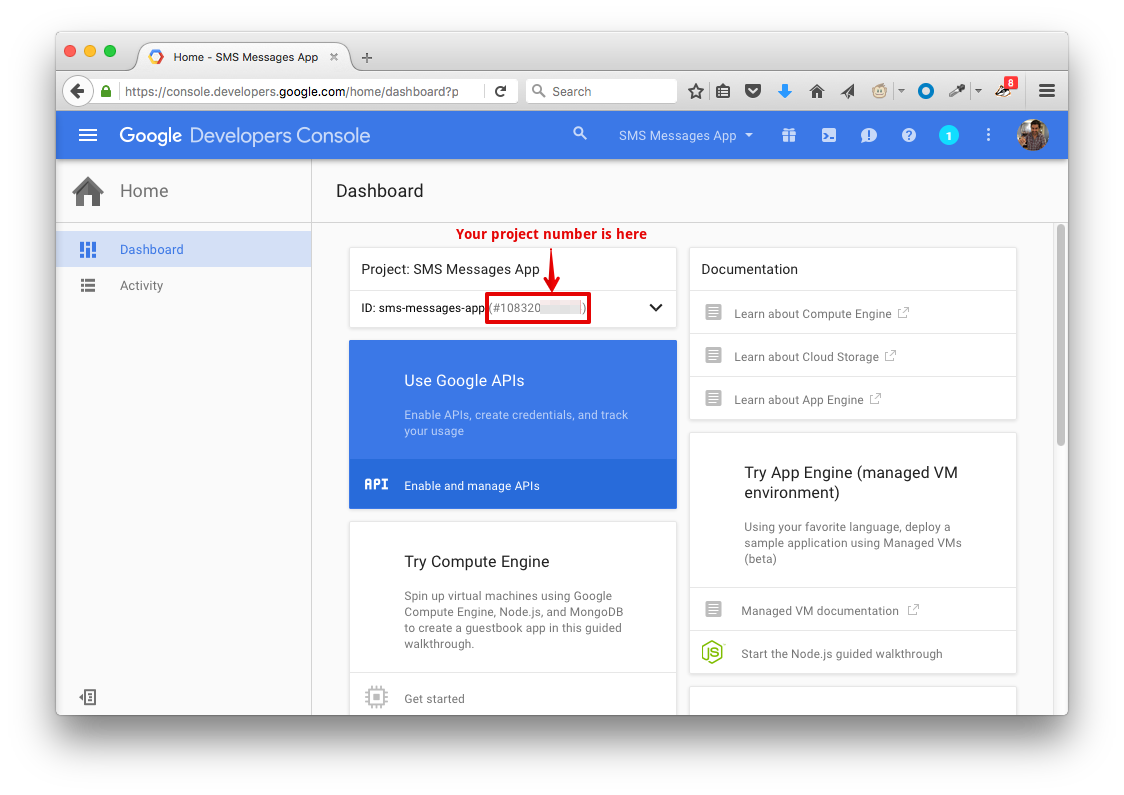Open browser downloads arrow icon
1124x795 pixels.
[784, 91]
